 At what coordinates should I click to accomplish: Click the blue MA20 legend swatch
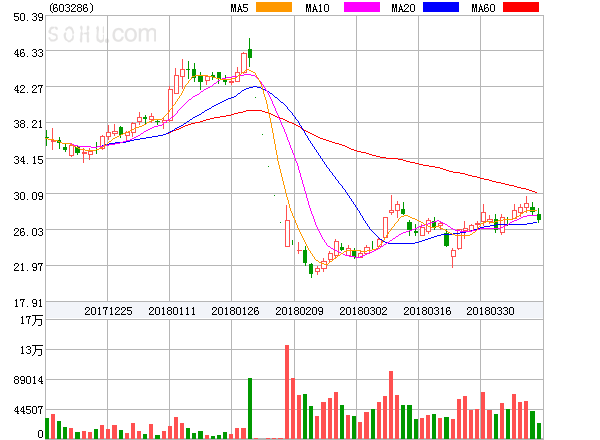tap(441, 7)
